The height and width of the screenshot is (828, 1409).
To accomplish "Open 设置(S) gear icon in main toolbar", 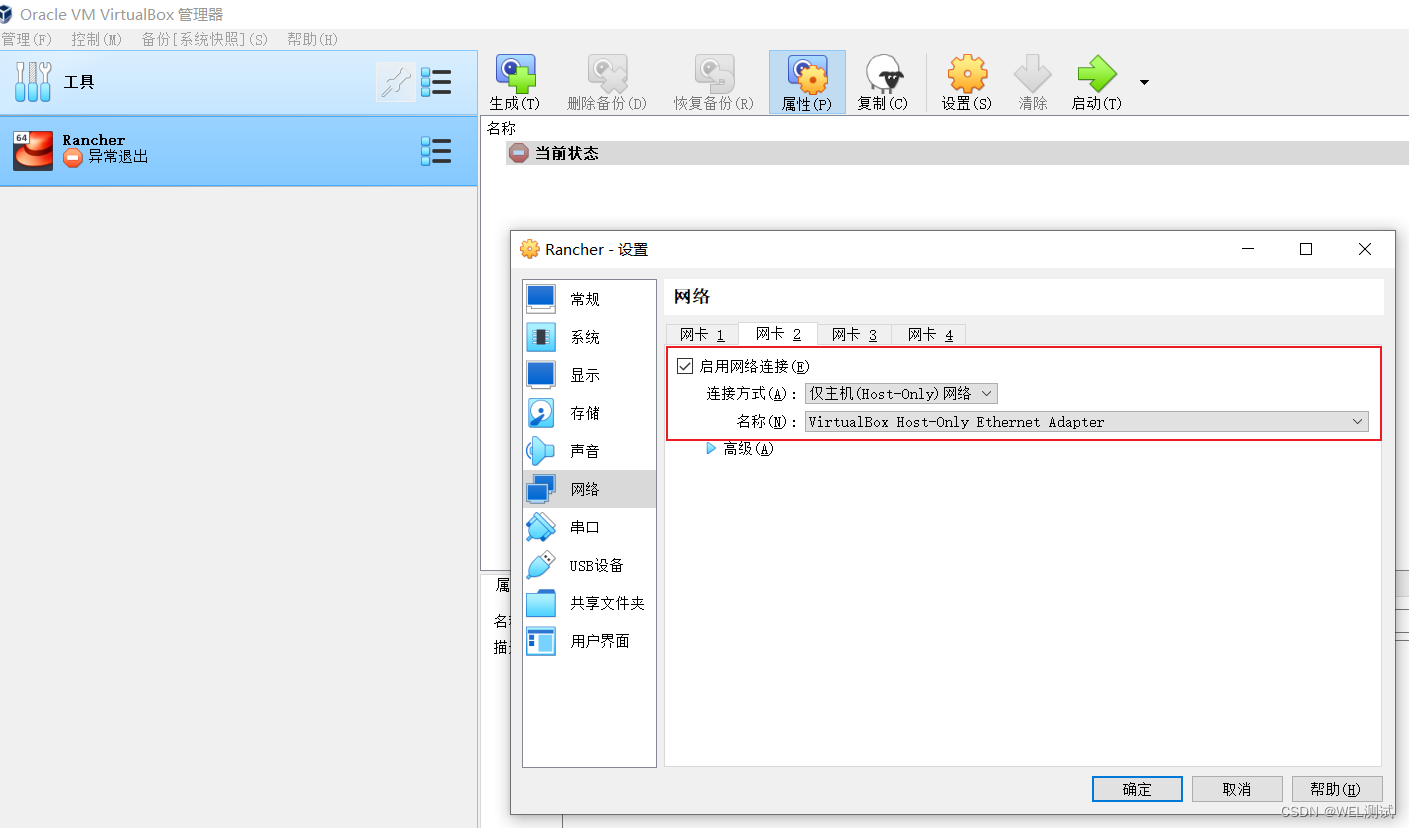I will (967, 74).
